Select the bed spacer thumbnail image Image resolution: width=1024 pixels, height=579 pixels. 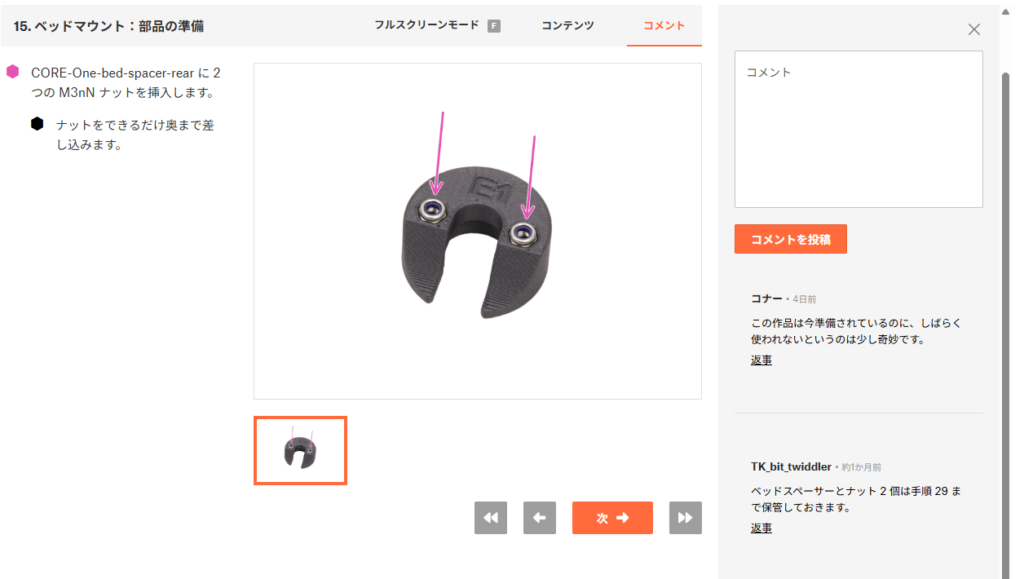(300, 450)
